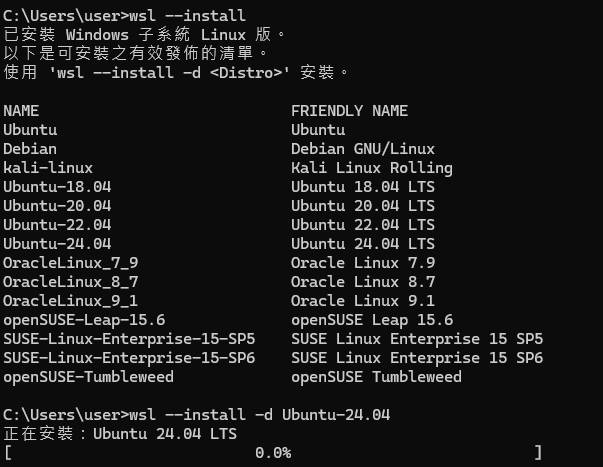Click the Debian GNU/Linux friendly name
Image resolution: width=603 pixels, height=467 pixels.
pos(363,149)
